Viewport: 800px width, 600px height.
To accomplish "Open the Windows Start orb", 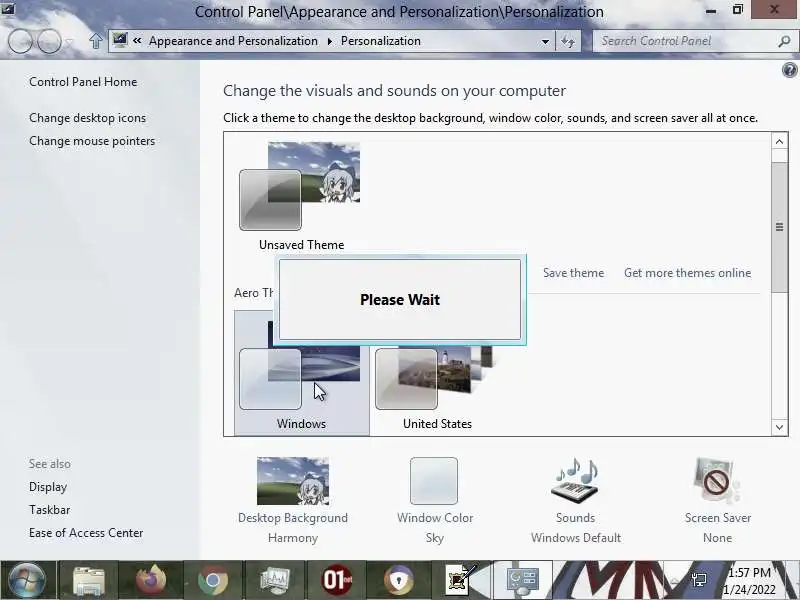I will [x=27, y=581].
